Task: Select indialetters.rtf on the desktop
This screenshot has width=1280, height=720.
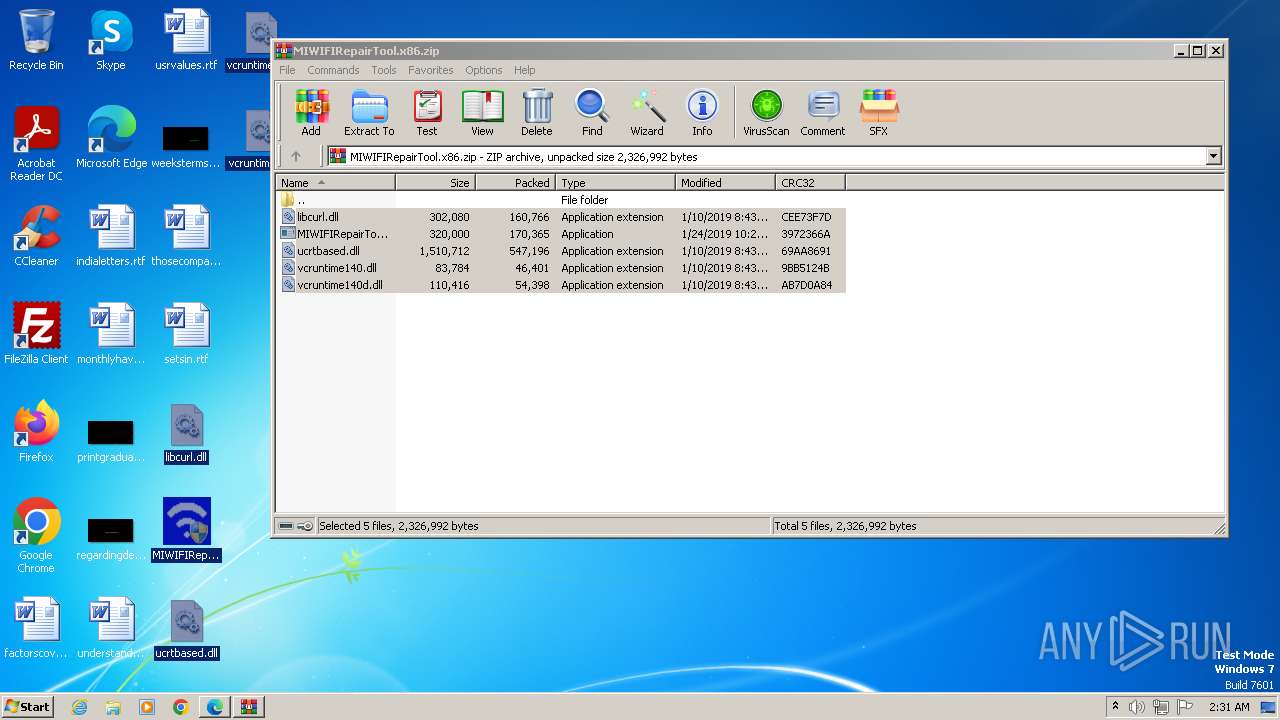Action: [x=111, y=237]
